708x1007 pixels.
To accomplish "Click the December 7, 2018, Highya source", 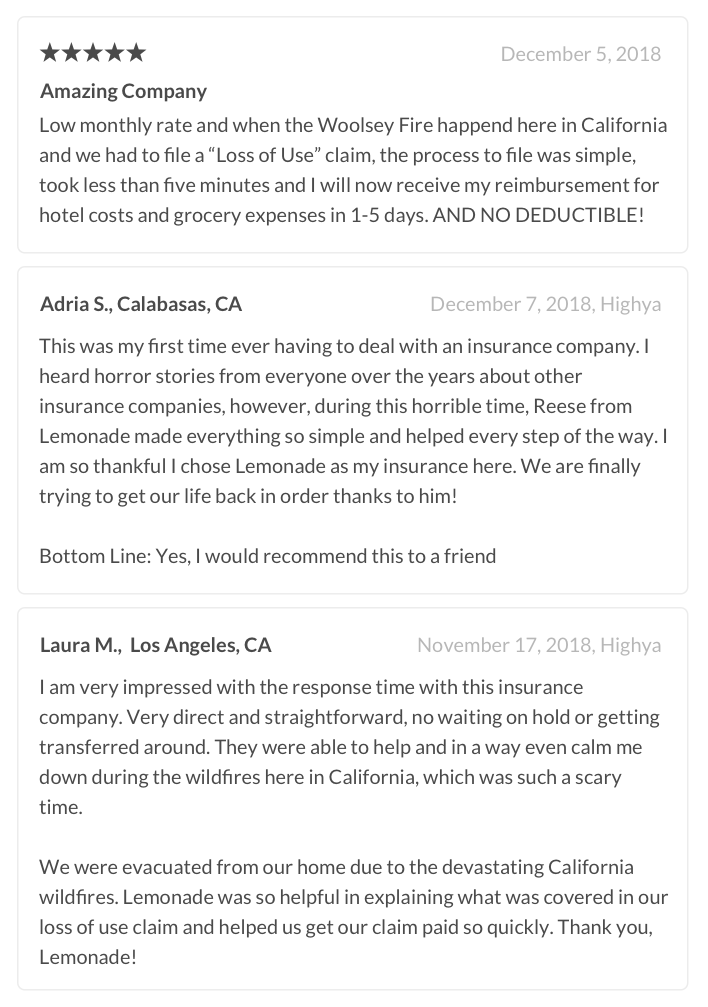I will [545, 304].
